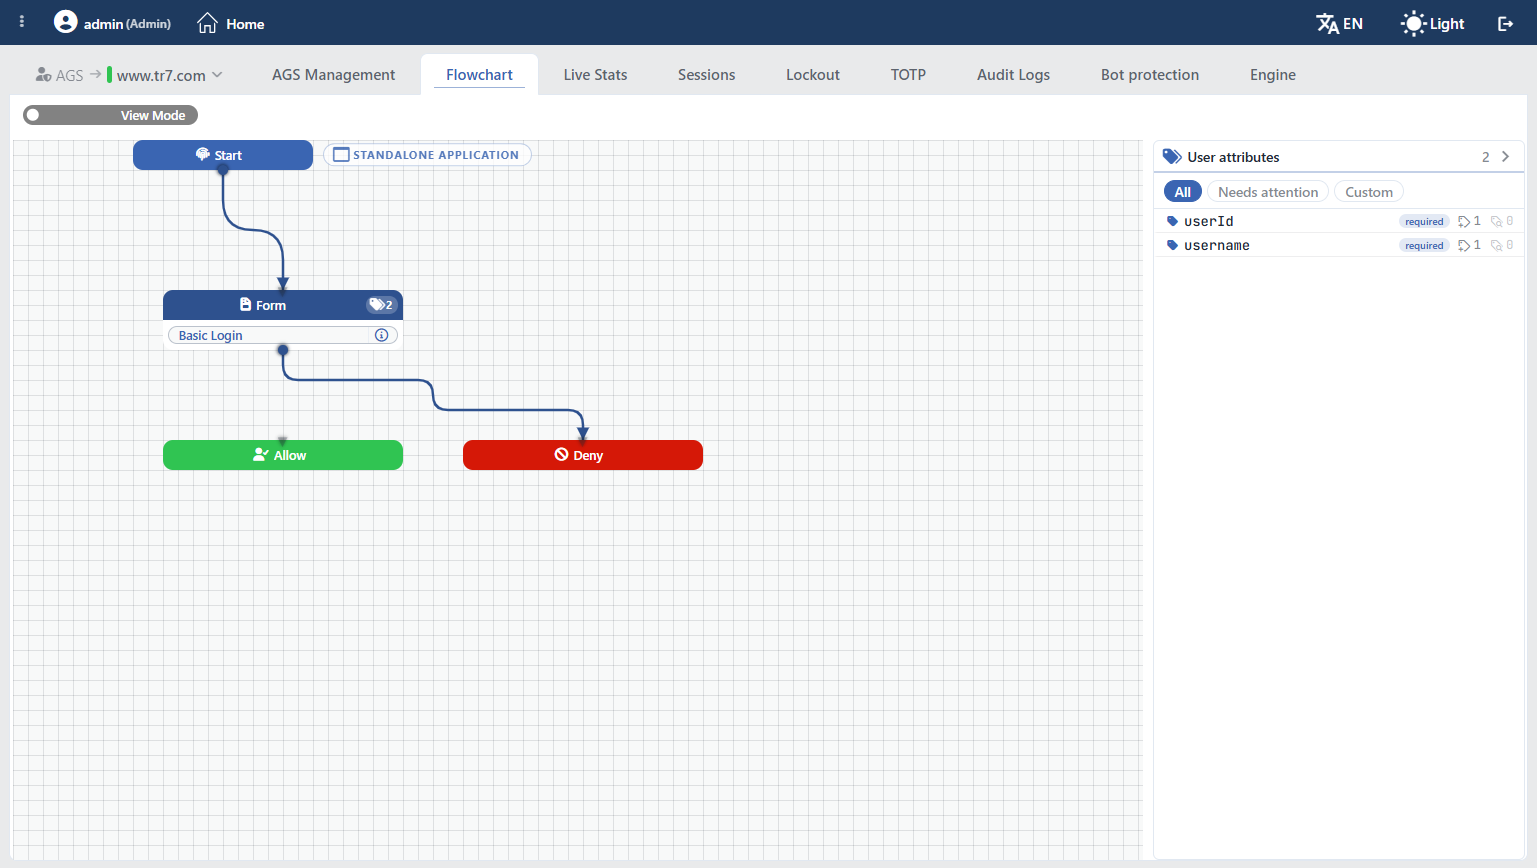Screen dimensions: 1537x868
Task: Click the admin user avatar icon
Action: click(x=65, y=22)
